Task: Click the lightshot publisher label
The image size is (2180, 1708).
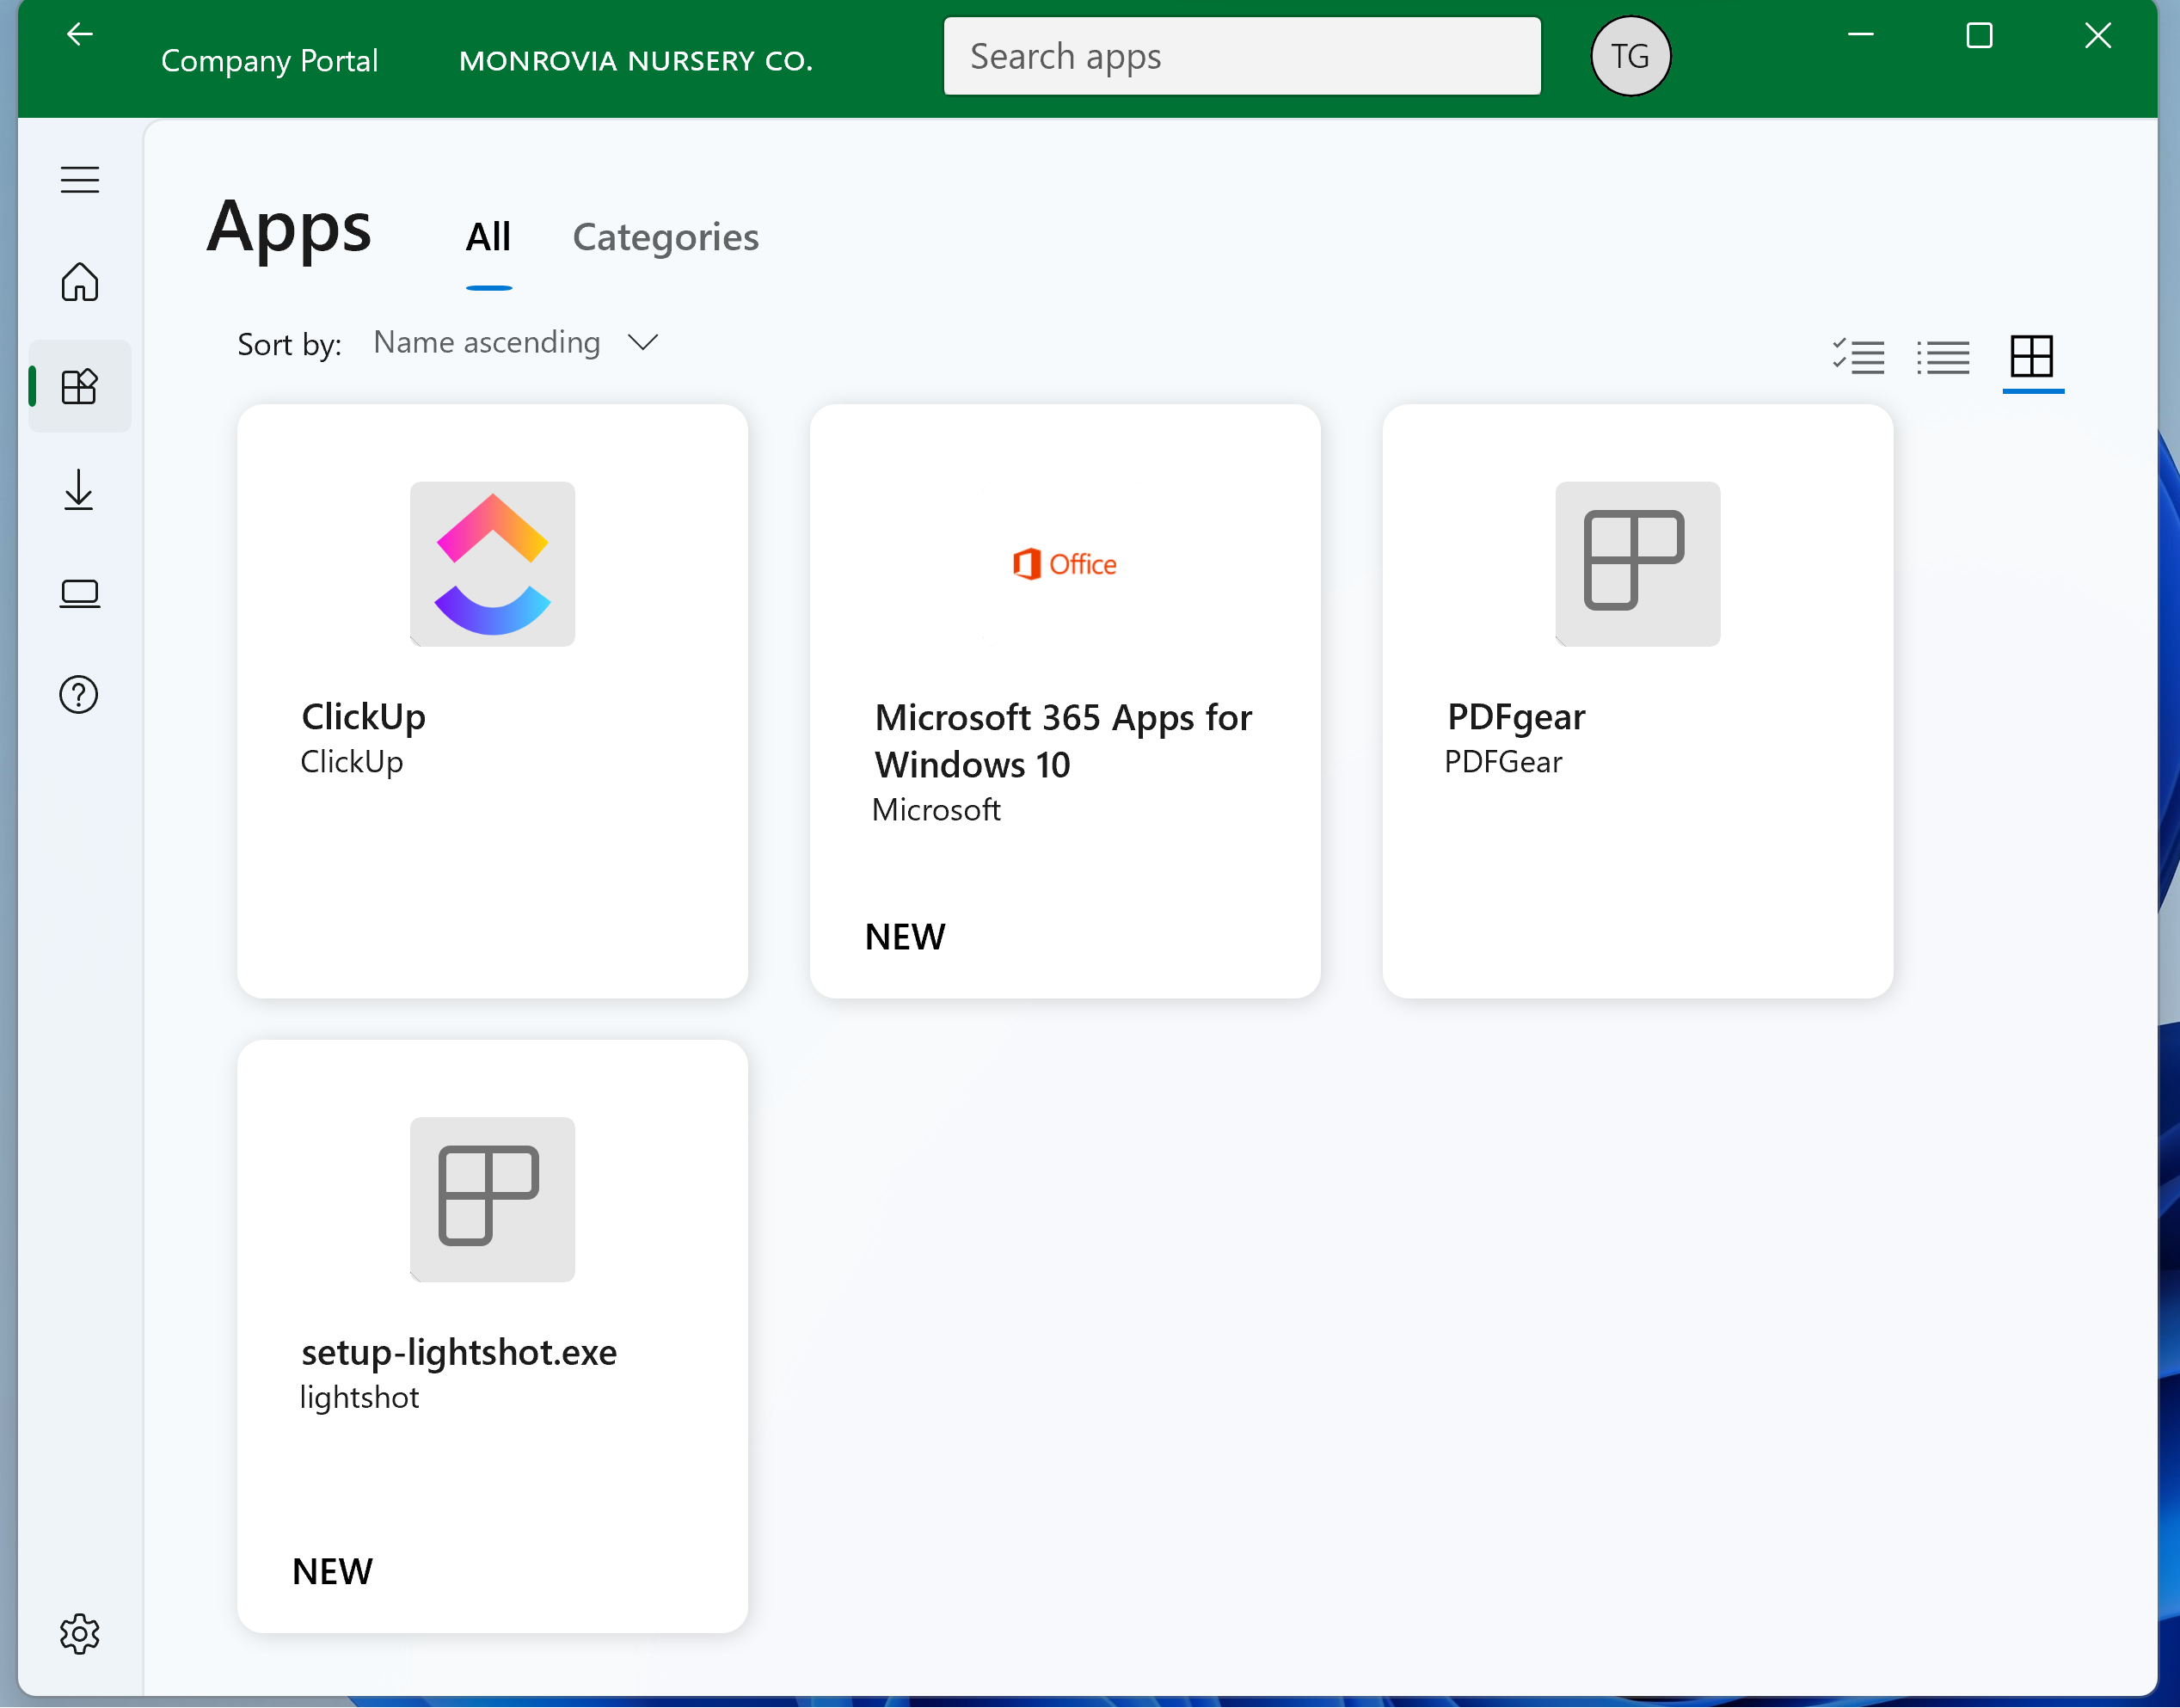Action: [x=360, y=1397]
